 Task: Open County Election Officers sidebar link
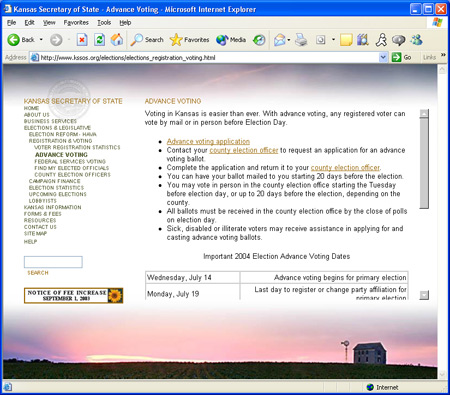coord(72,175)
